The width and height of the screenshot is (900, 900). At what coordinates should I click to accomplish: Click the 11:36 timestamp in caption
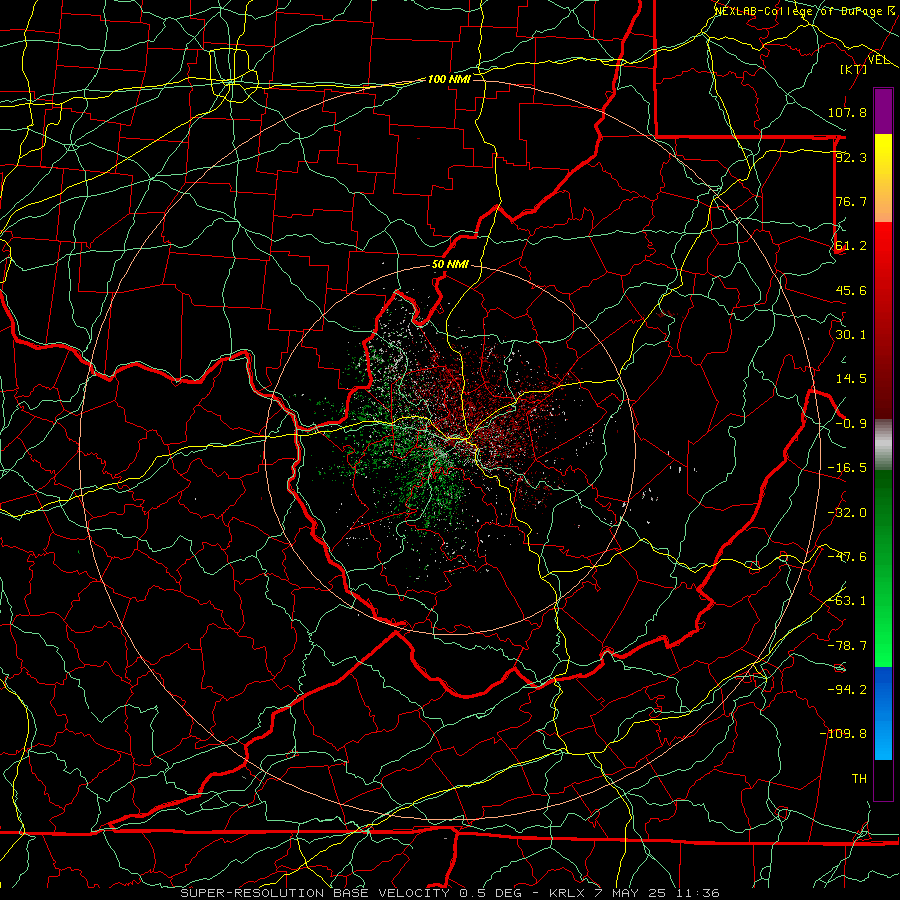(x=699, y=893)
